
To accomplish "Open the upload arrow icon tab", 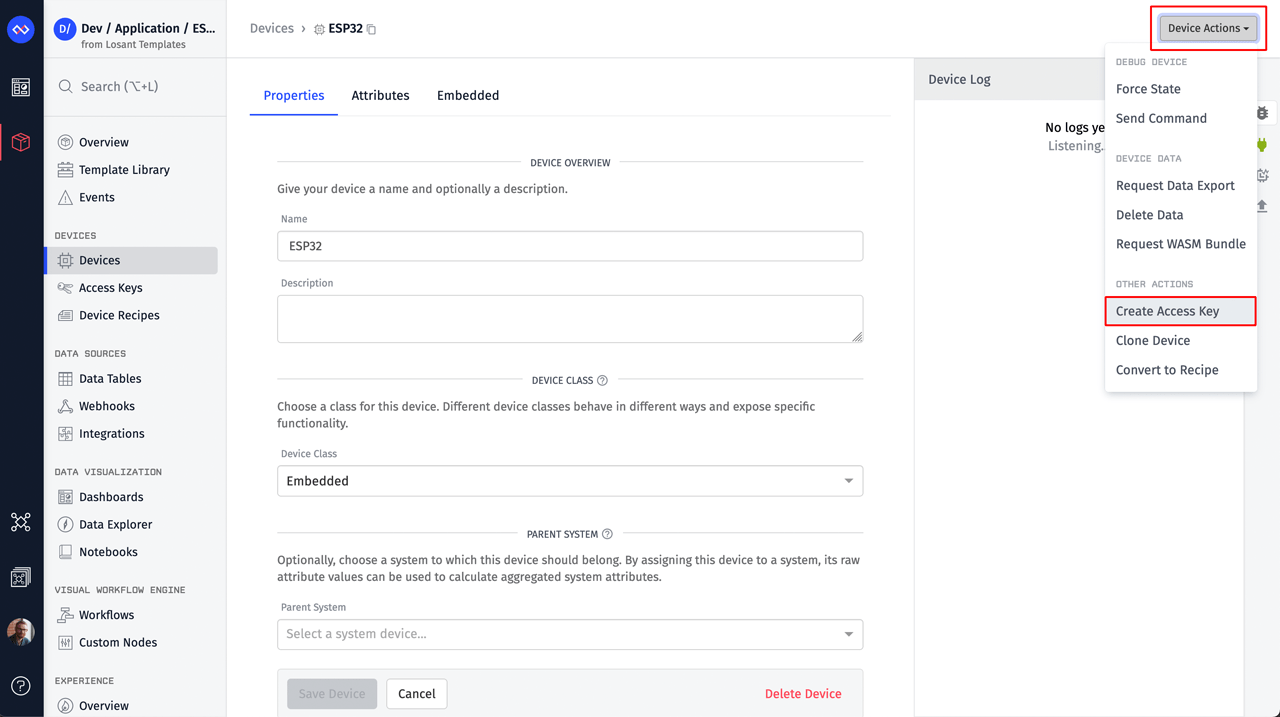I will (x=1262, y=206).
